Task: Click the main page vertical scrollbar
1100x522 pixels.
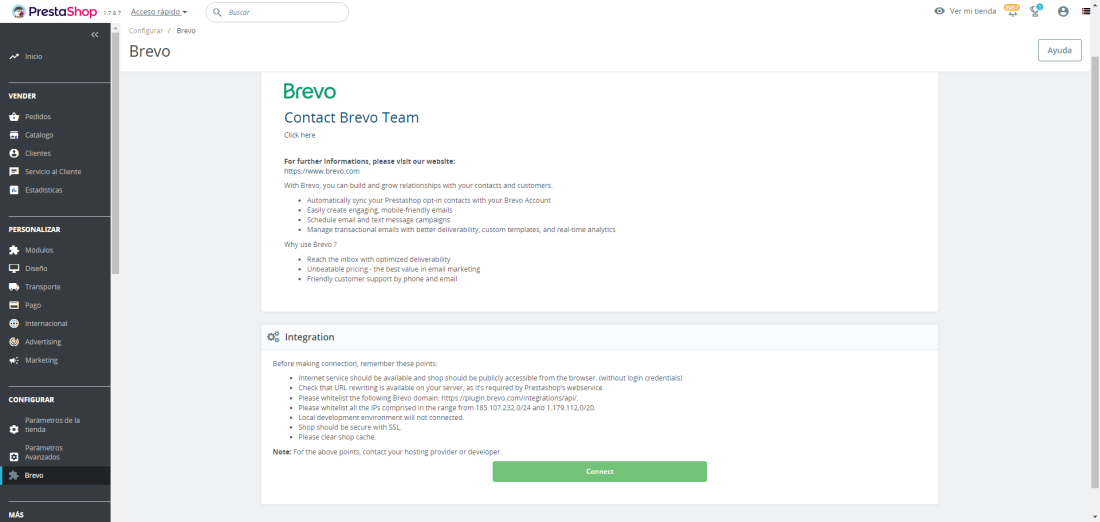Action: [1096, 274]
